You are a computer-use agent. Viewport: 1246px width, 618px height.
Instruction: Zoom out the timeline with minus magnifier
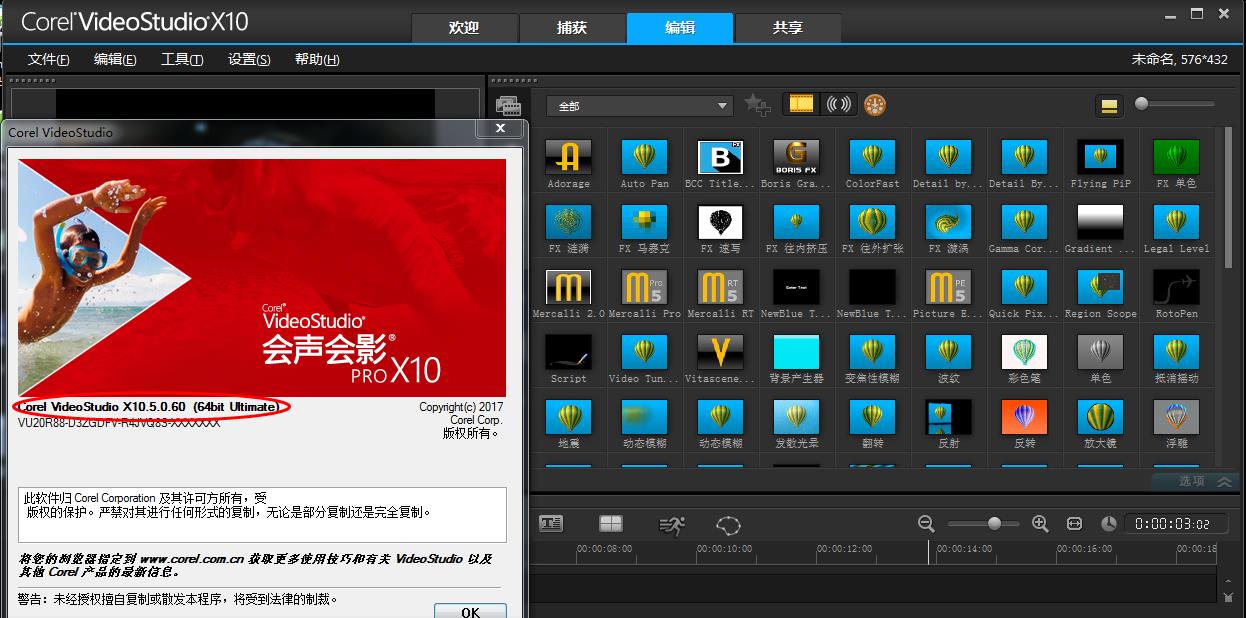point(926,523)
